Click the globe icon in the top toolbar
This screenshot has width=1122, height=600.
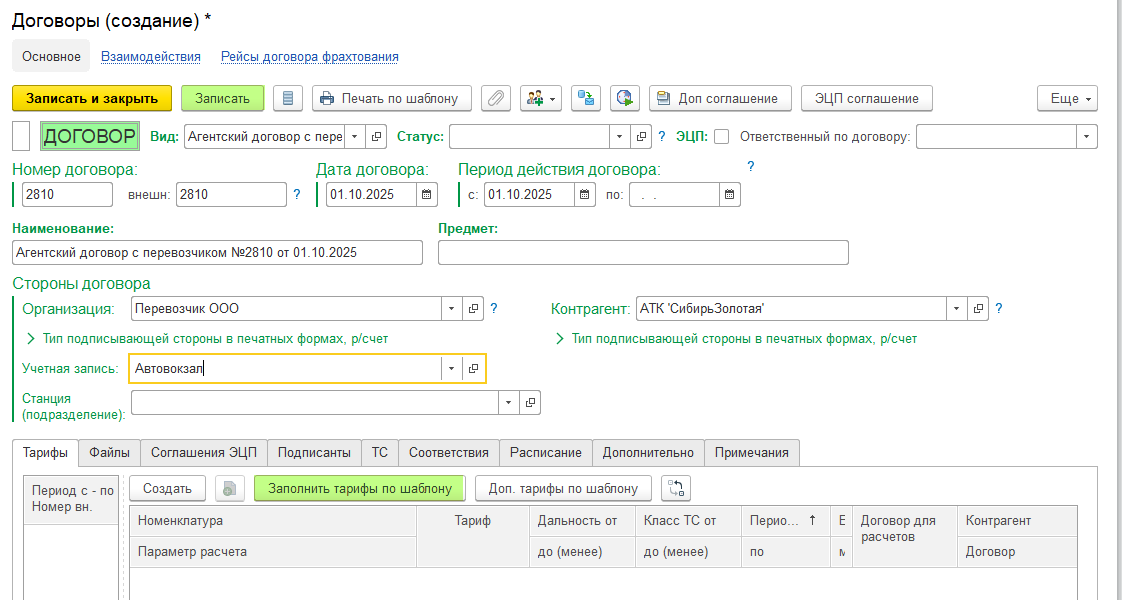pos(625,98)
